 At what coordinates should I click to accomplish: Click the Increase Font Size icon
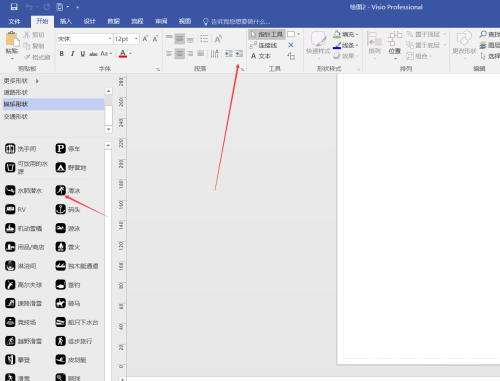pos(145,39)
